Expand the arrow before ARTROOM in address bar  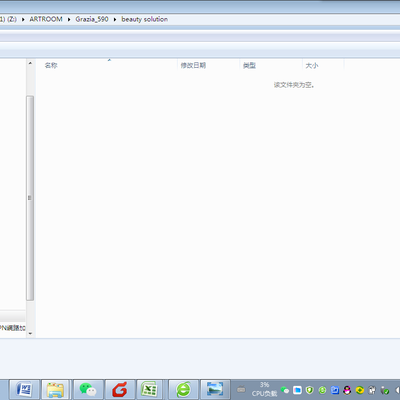(x=23, y=19)
